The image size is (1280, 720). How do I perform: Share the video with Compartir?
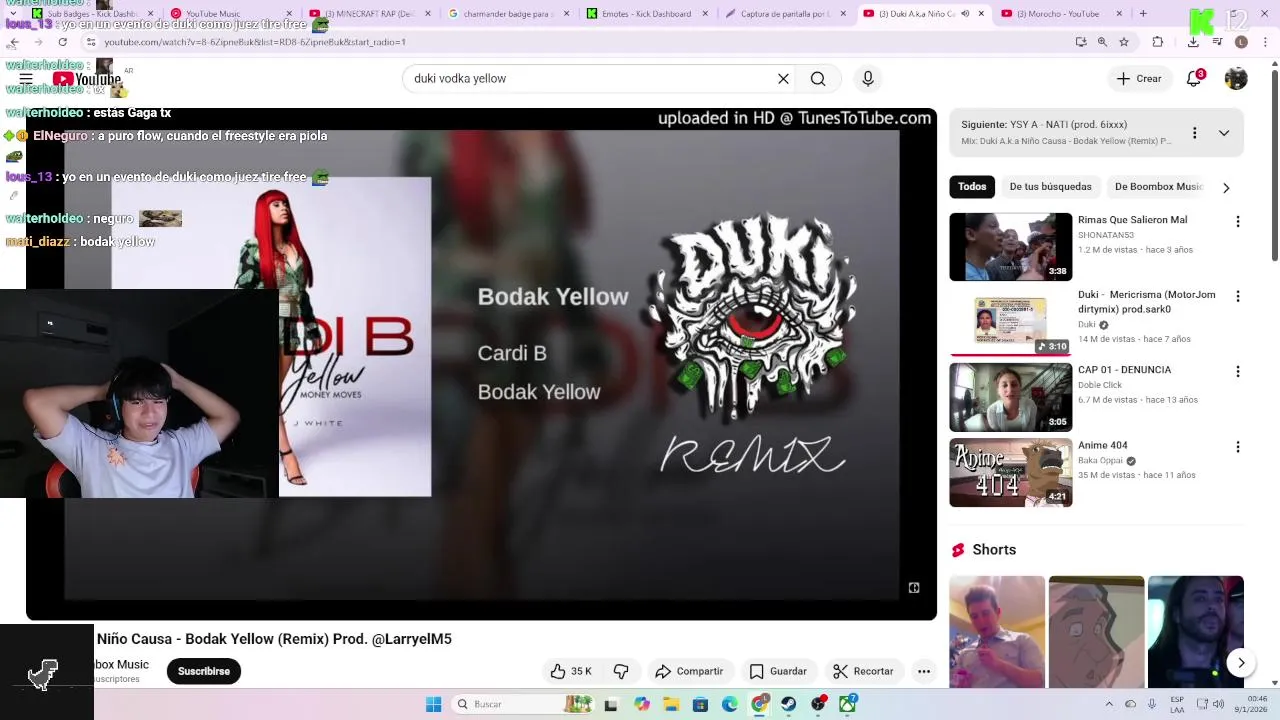coord(689,671)
